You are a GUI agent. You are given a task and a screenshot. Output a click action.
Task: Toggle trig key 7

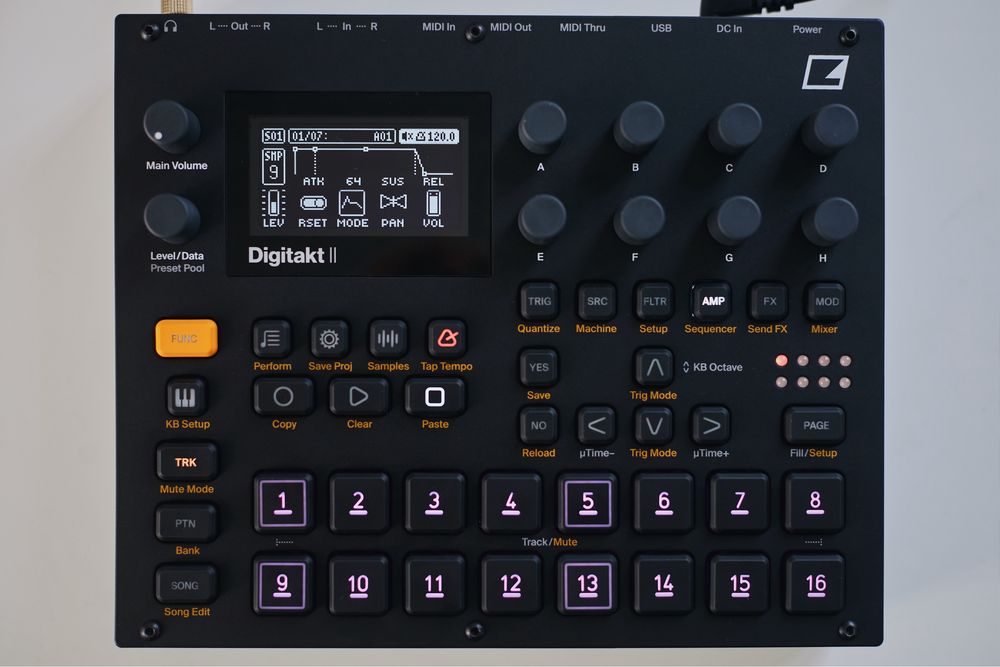tap(739, 503)
